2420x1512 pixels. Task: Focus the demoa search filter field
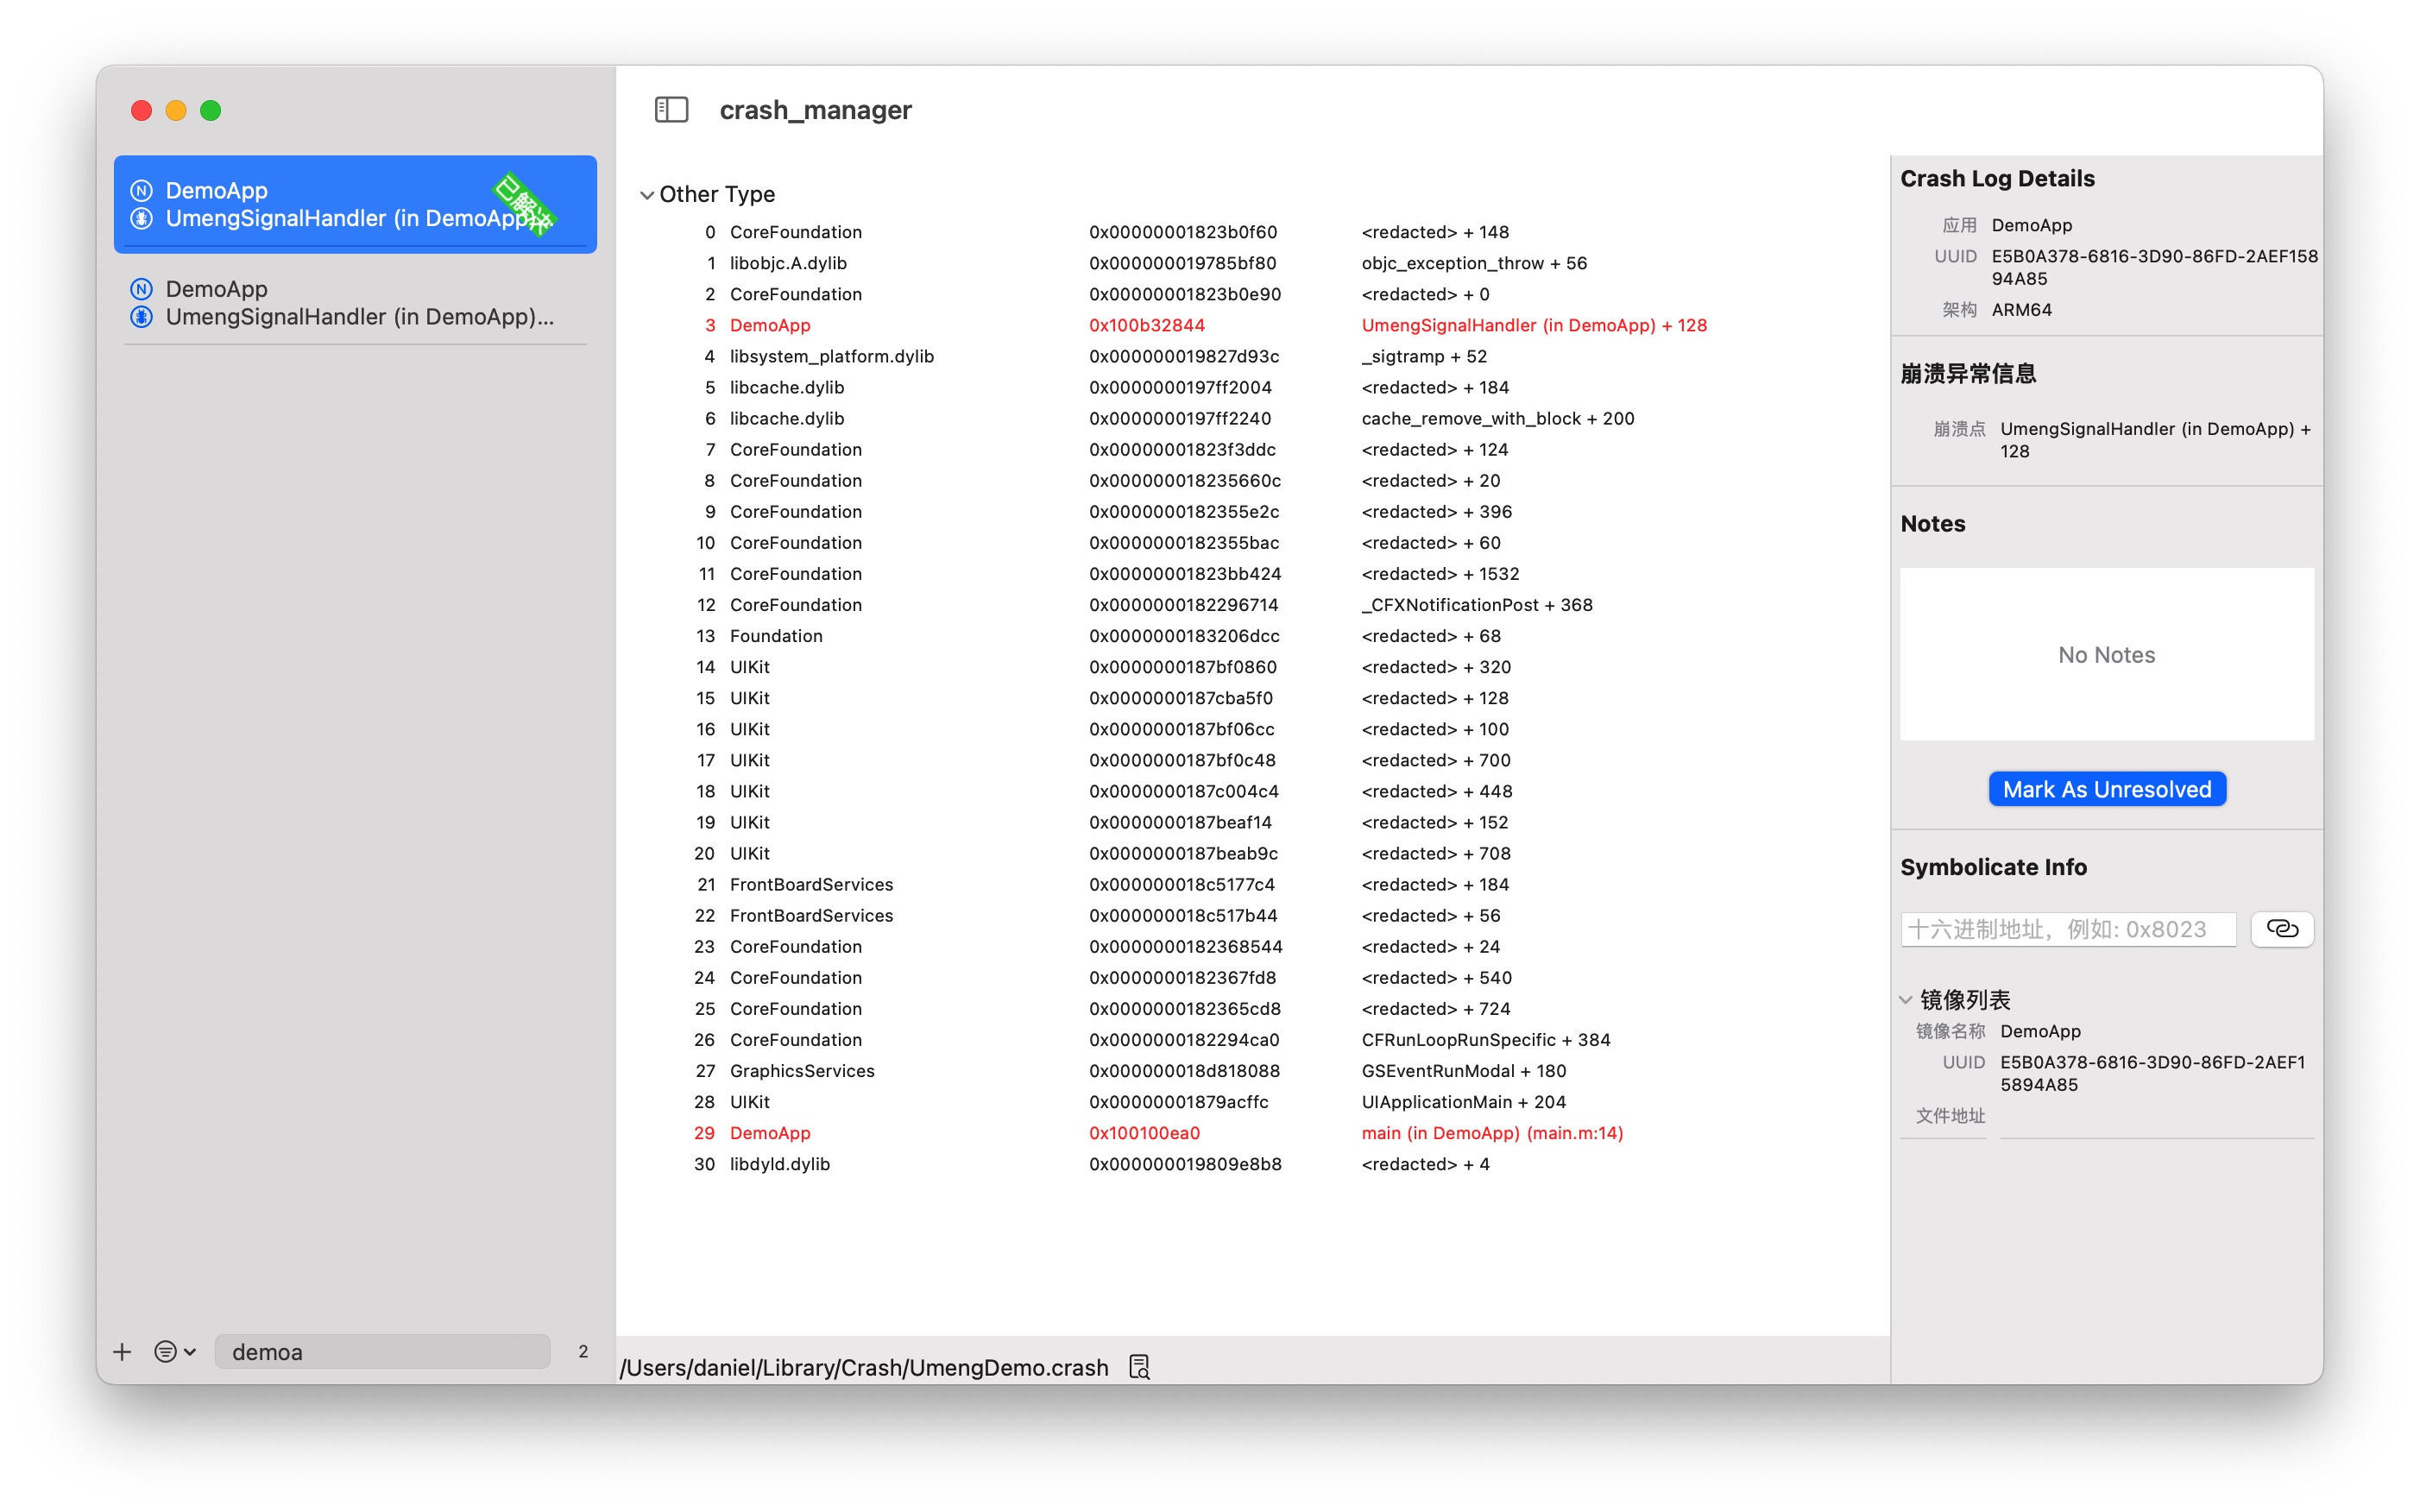382,1352
